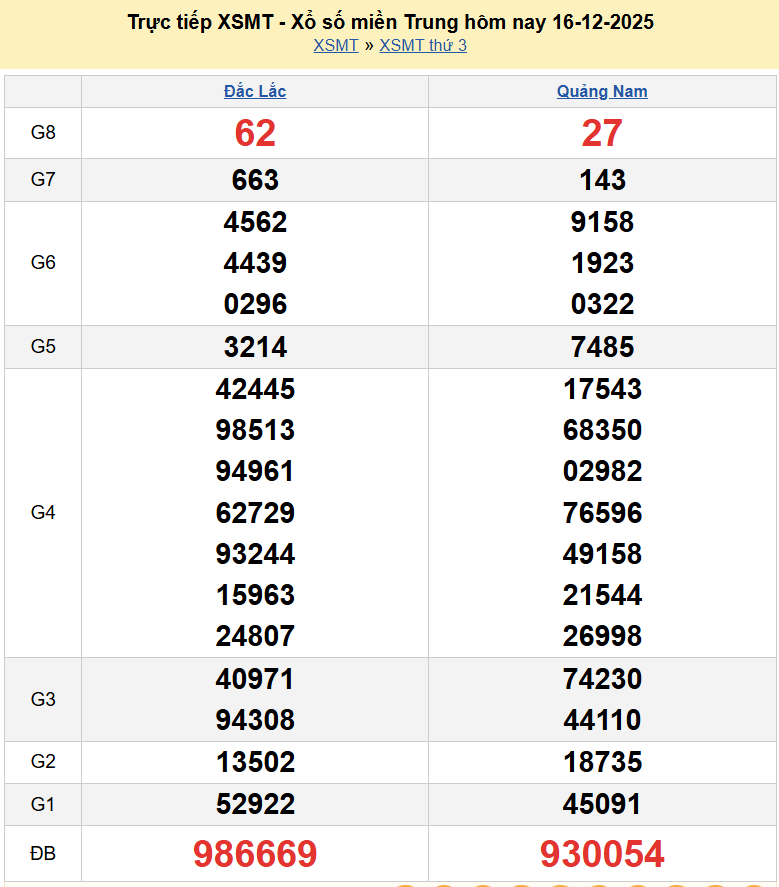This screenshot has height=887, width=779.
Task: Select Đắc Lắc G6 number 0296
Action: pyautogui.click(x=255, y=304)
